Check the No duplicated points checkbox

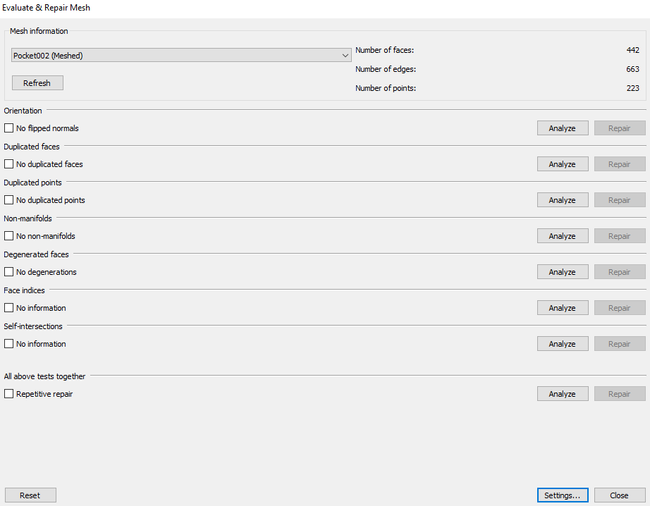coord(9,200)
